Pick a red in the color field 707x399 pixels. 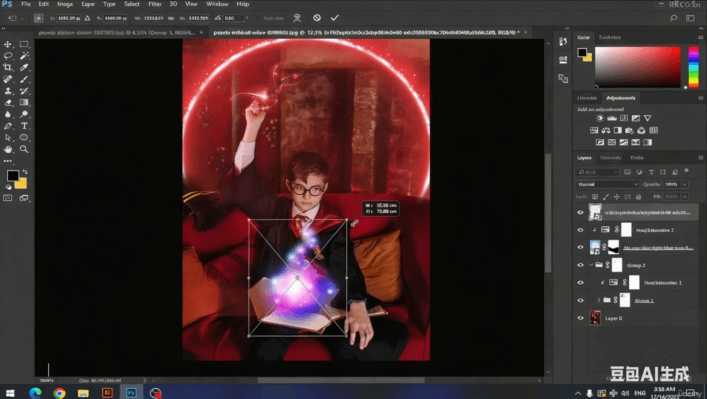click(x=638, y=67)
